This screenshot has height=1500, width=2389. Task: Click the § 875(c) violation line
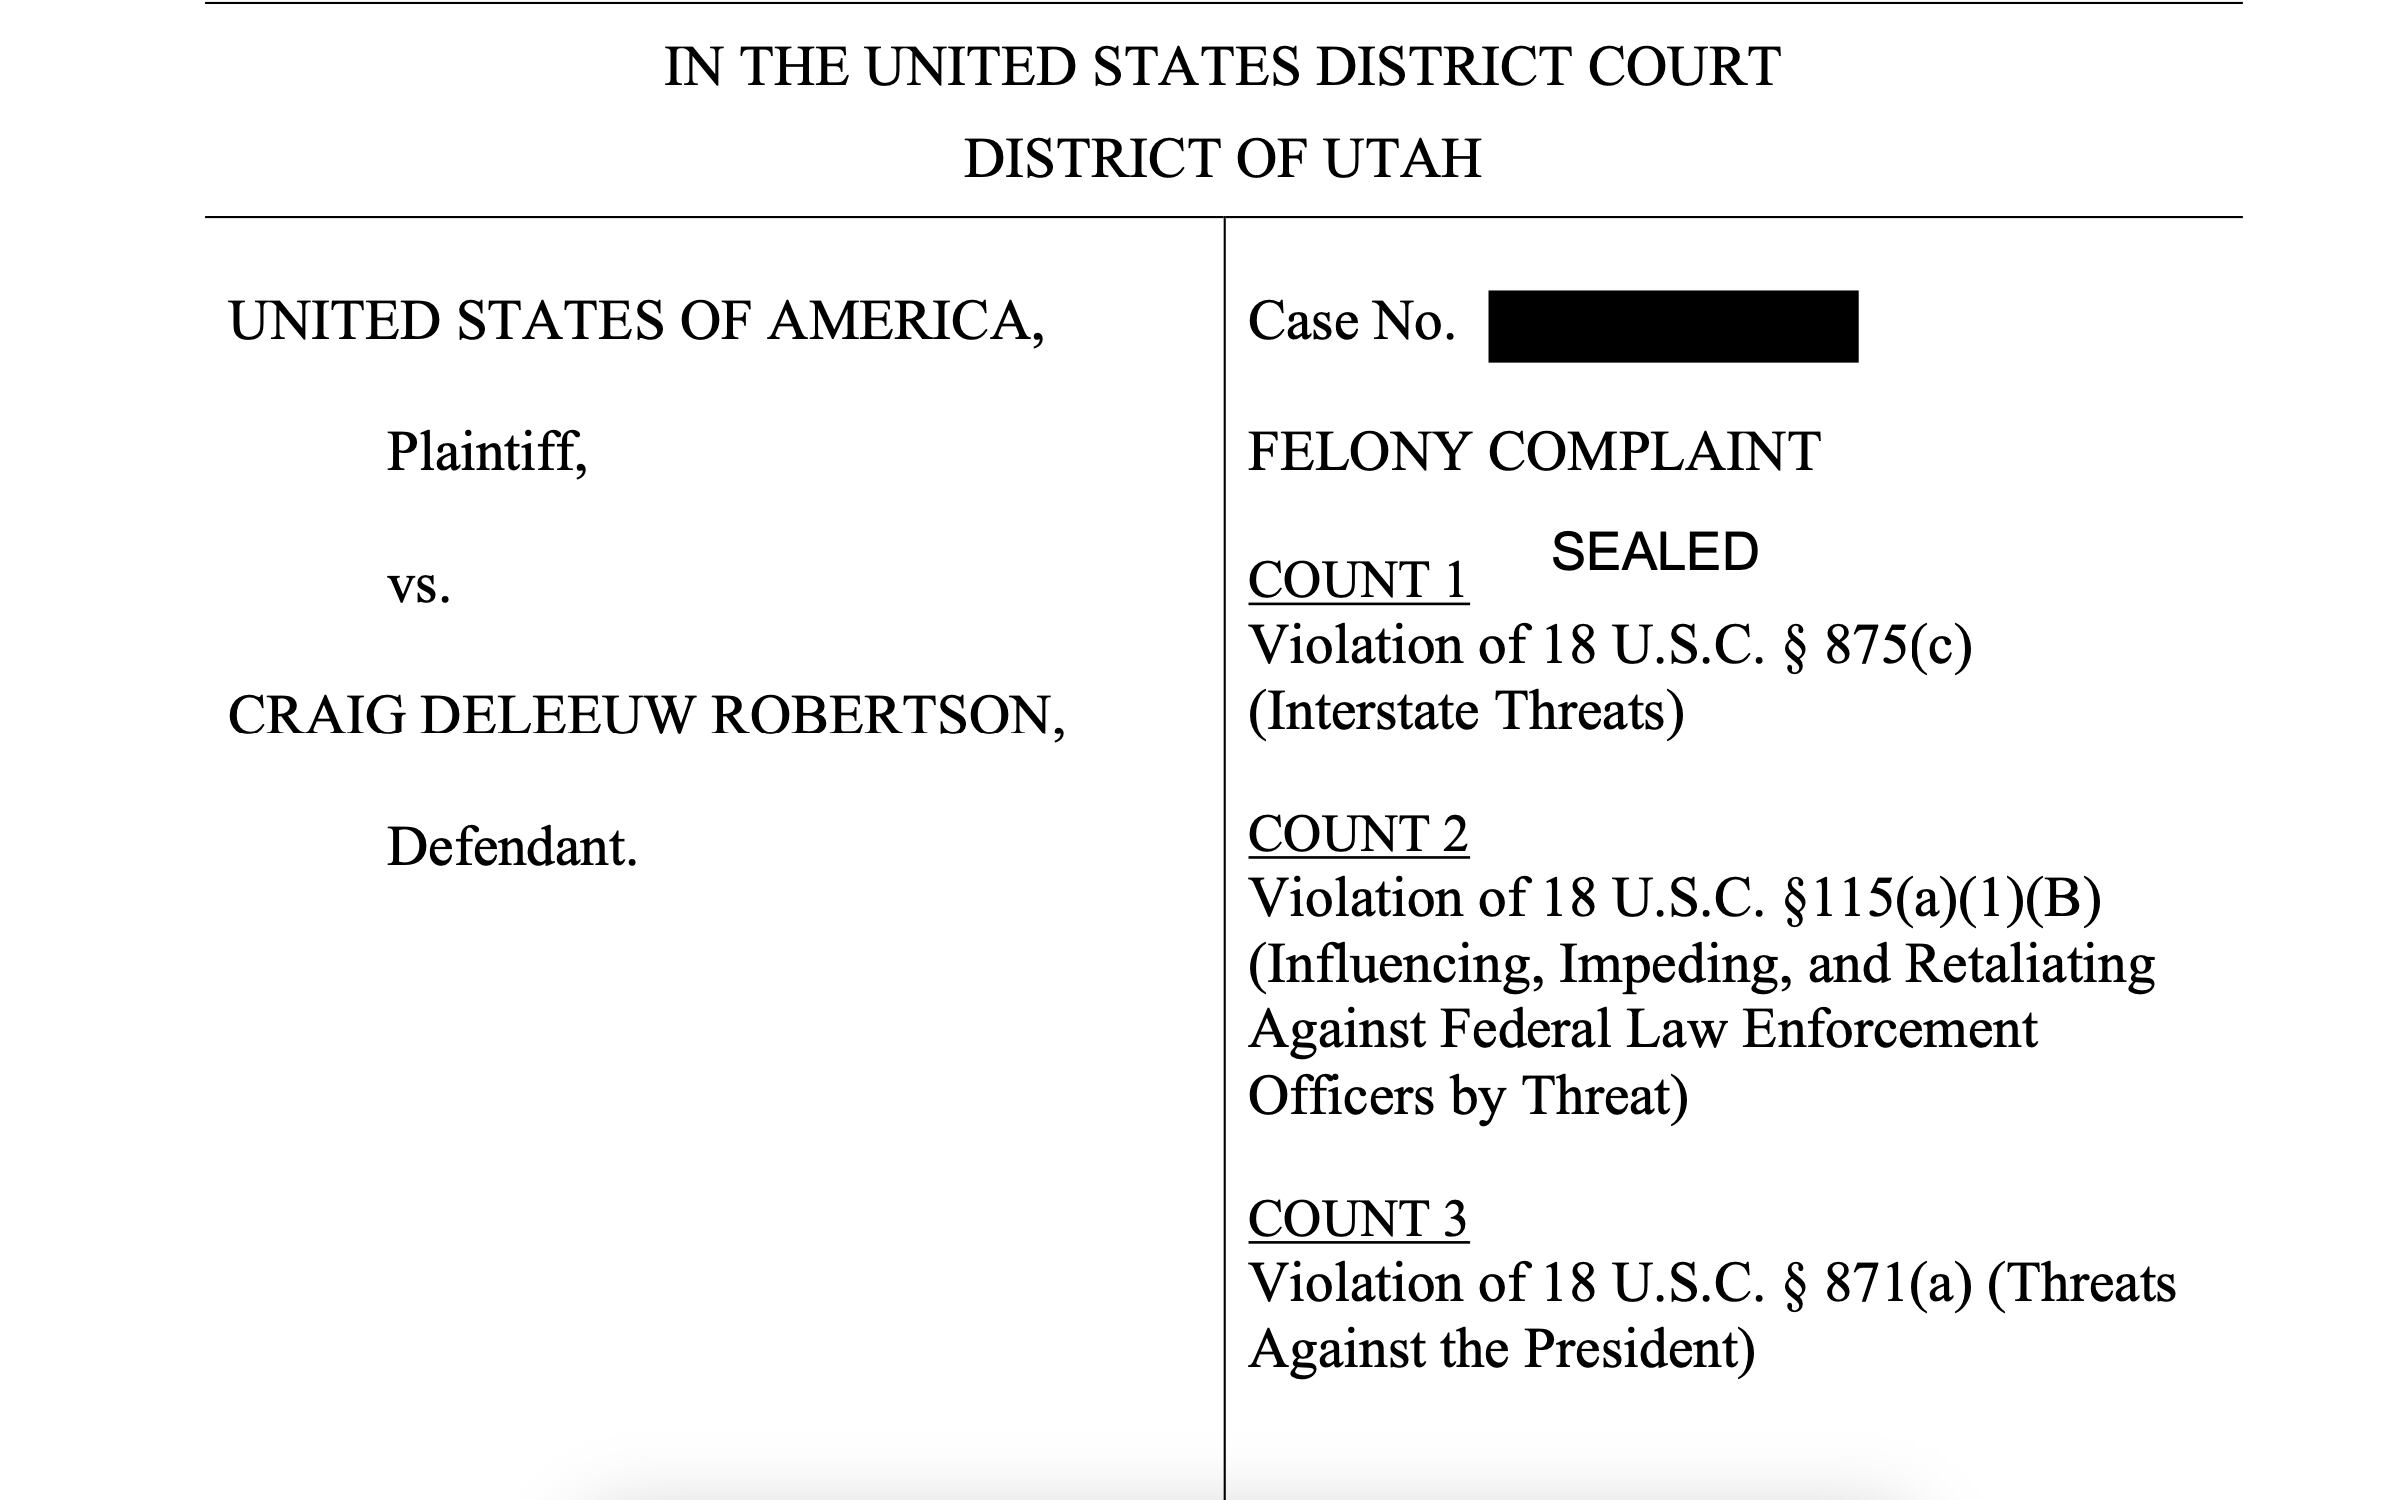point(1610,645)
